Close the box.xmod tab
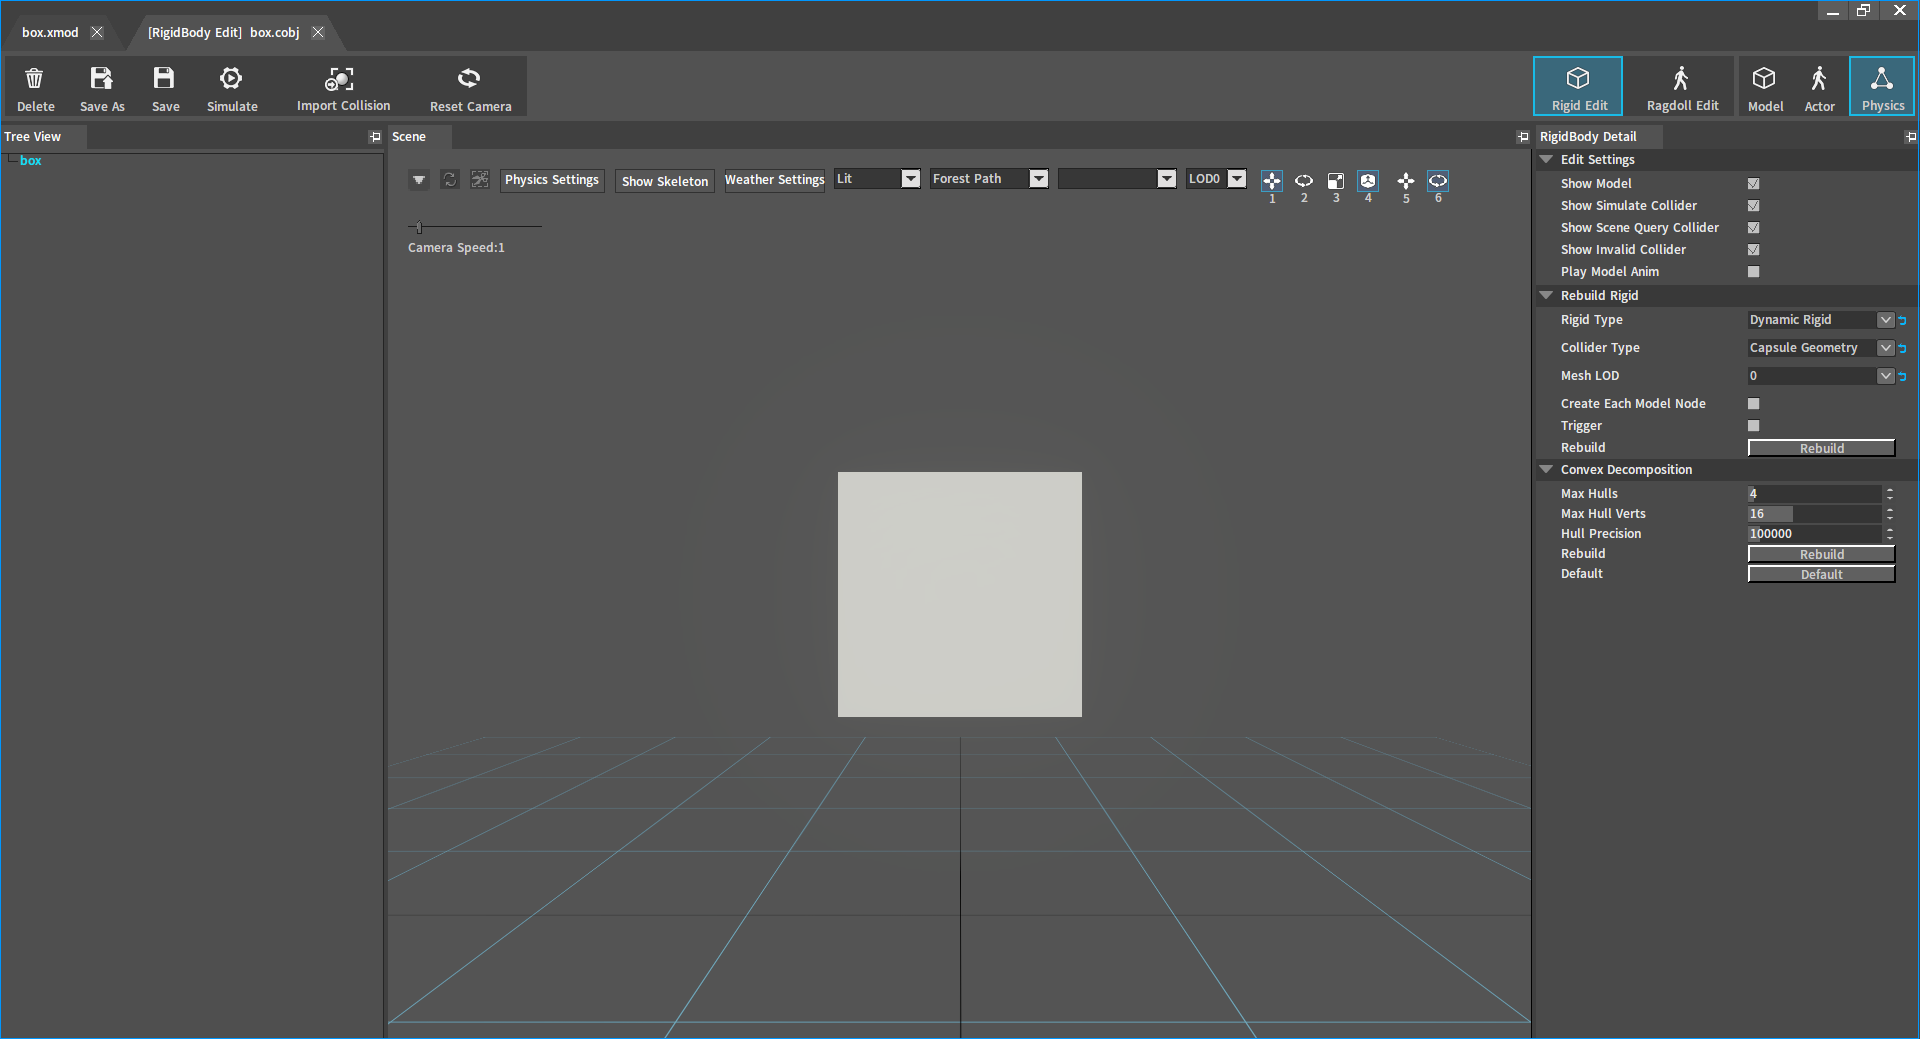The width and height of the screenshot is (1920, 1039). [97, 32]
